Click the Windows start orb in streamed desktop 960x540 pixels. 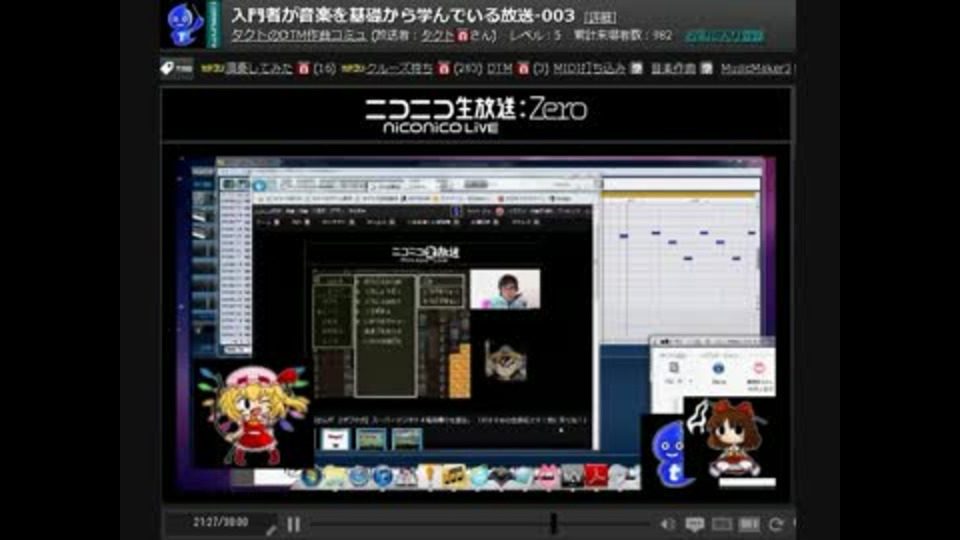click(x=312, y=477)
